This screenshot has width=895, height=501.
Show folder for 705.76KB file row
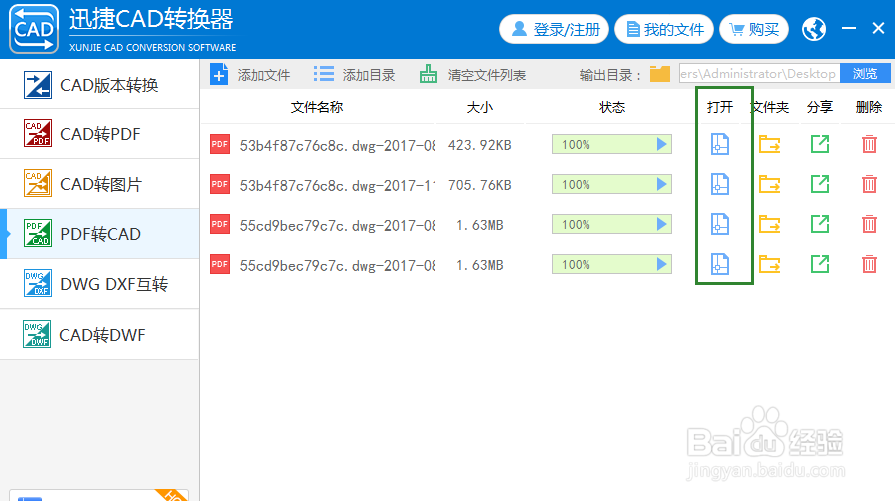[769, 184]
